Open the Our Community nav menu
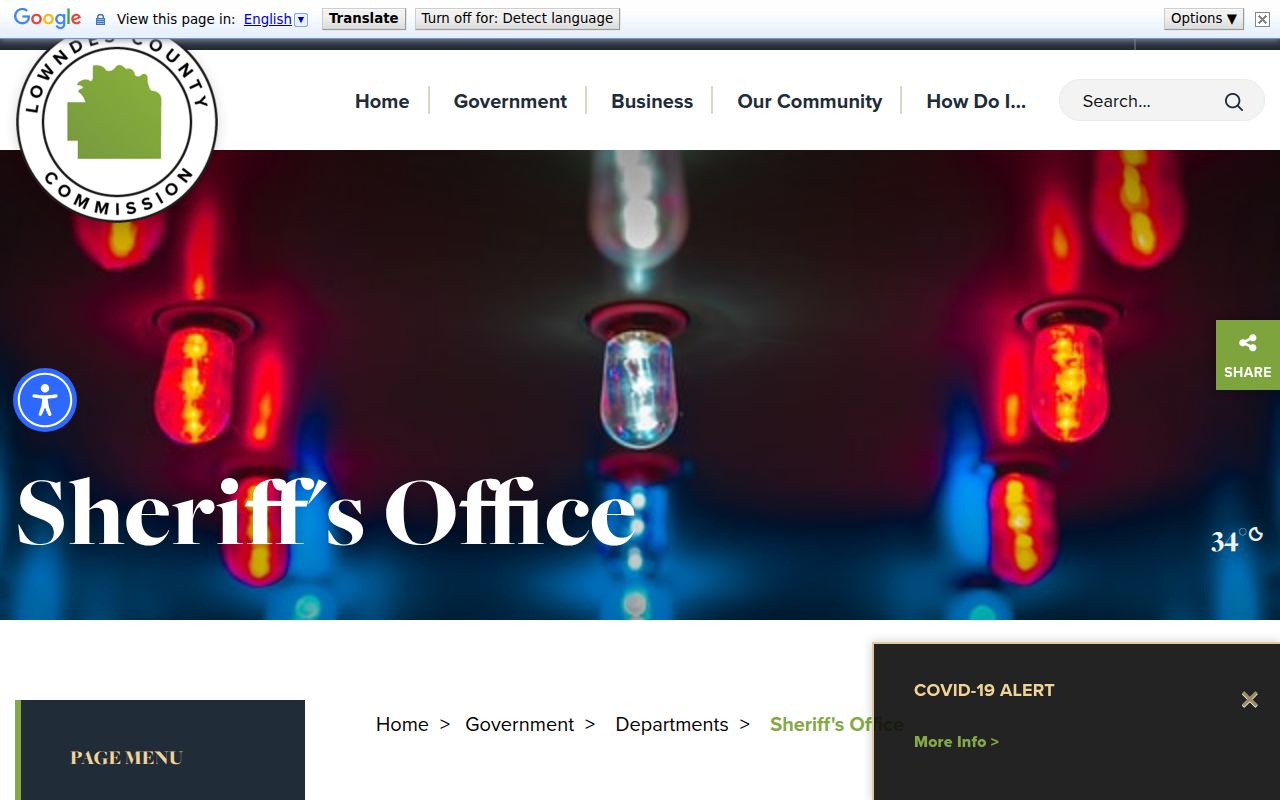 pyautogui.click(x=810, y=101)
